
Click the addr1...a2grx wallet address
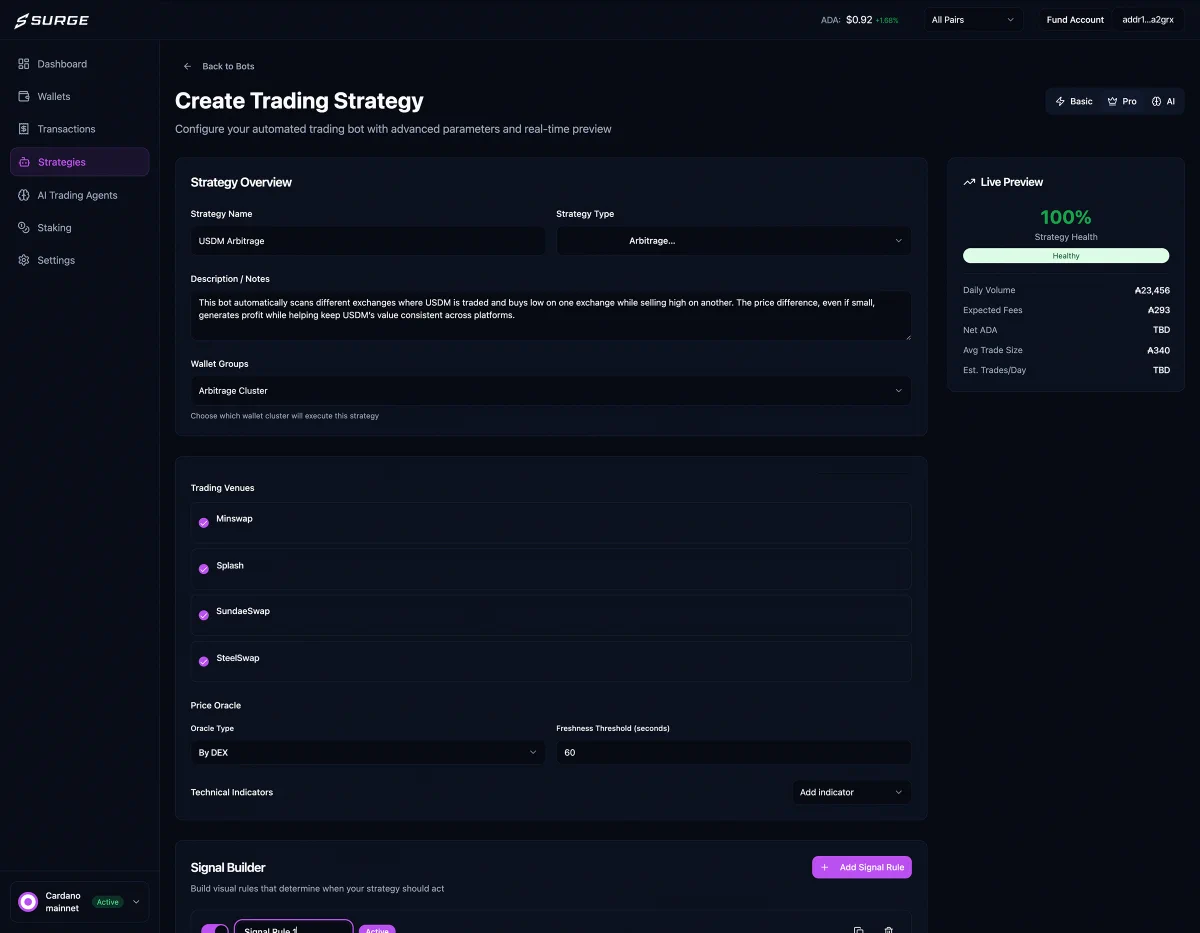1148,20
